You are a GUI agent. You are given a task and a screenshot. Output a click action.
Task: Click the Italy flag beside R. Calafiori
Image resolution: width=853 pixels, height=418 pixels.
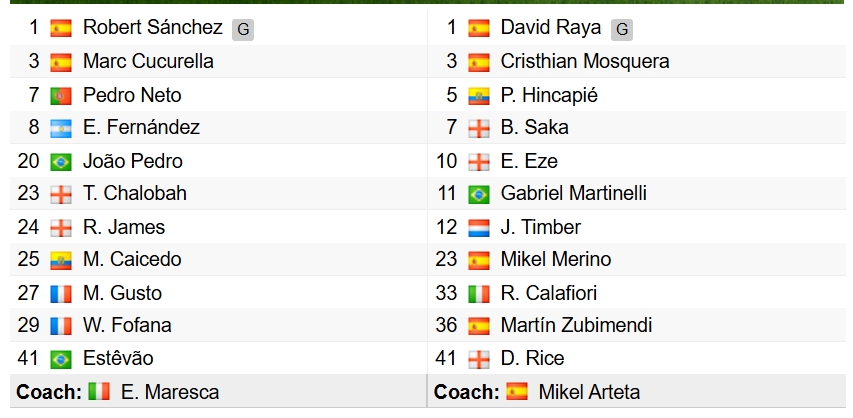pyautogui.click(x=479, y=294)
